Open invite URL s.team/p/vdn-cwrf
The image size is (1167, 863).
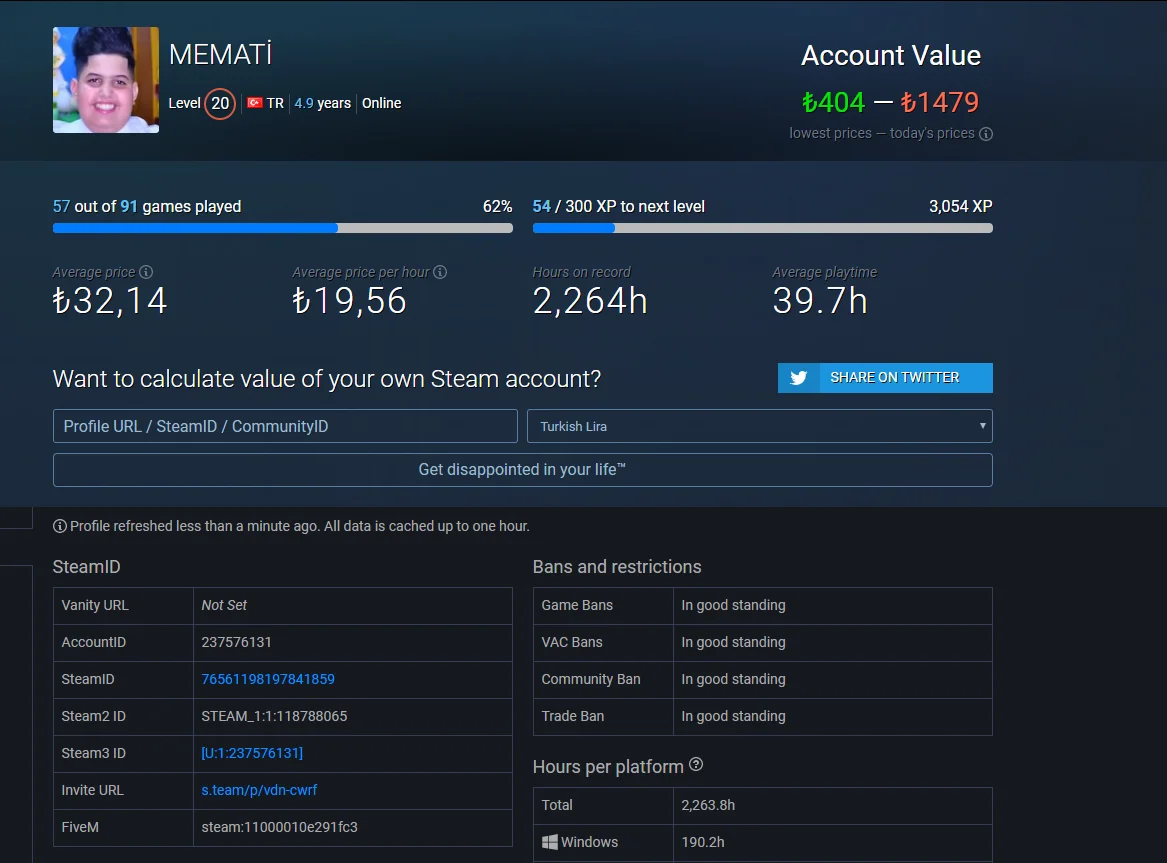(x=259, y=790)
